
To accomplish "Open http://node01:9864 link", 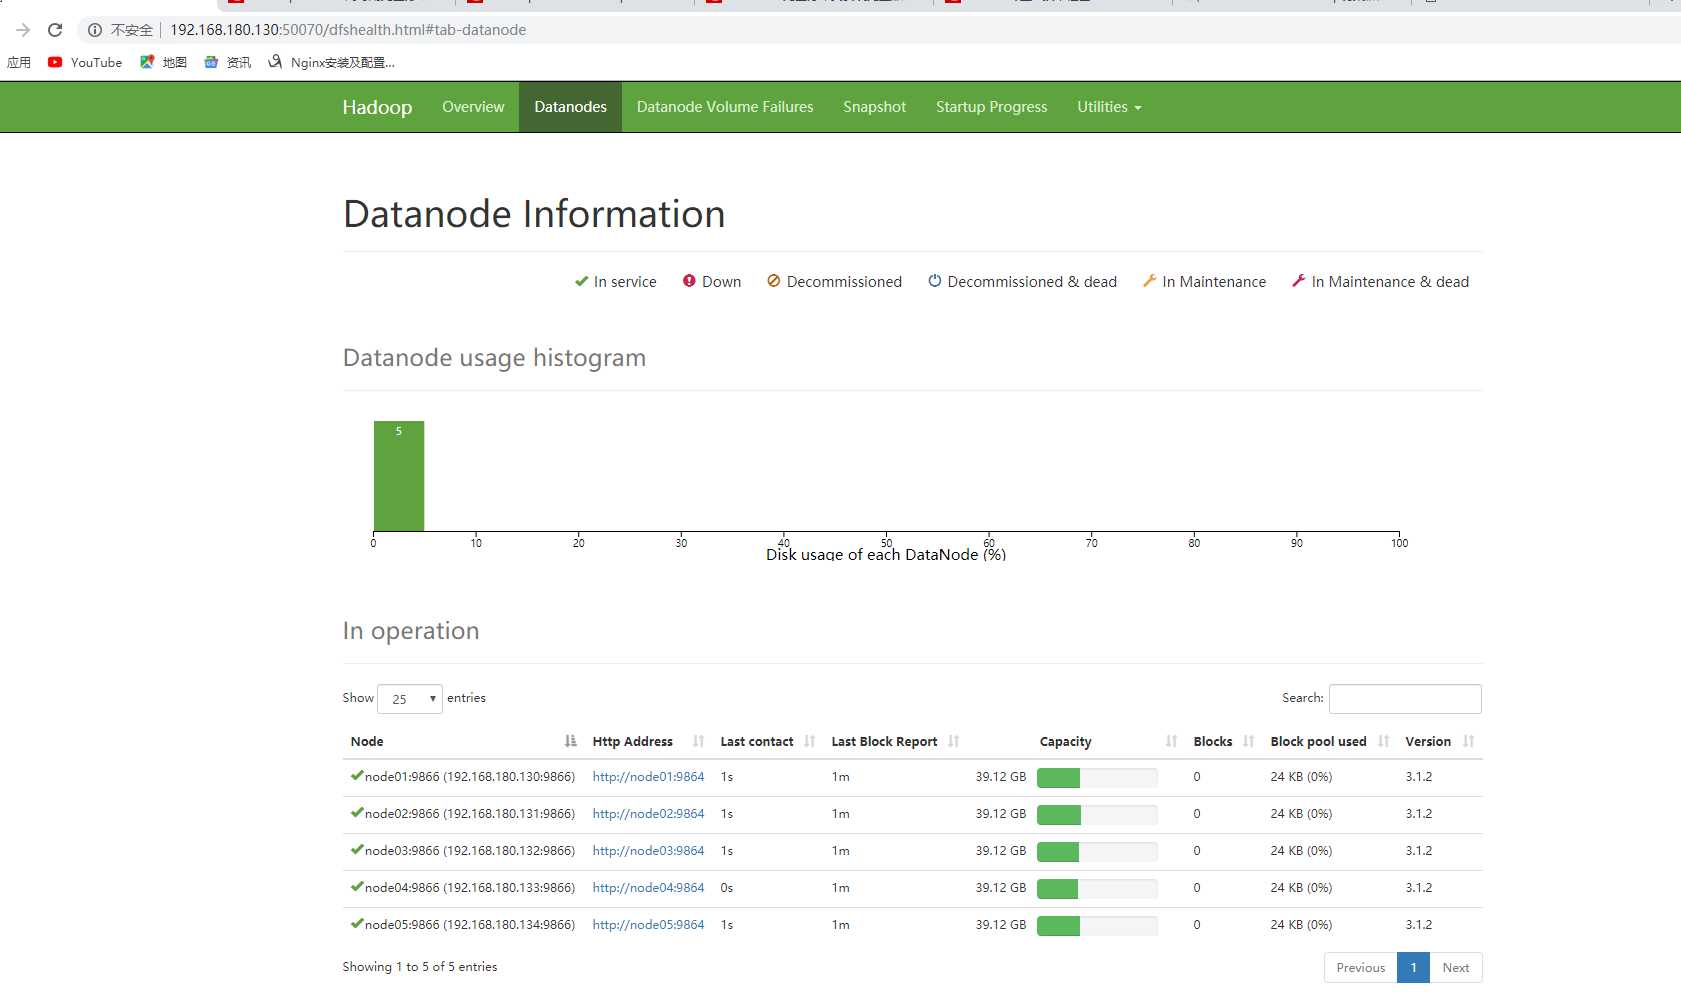I will click(x=648, y=777).
